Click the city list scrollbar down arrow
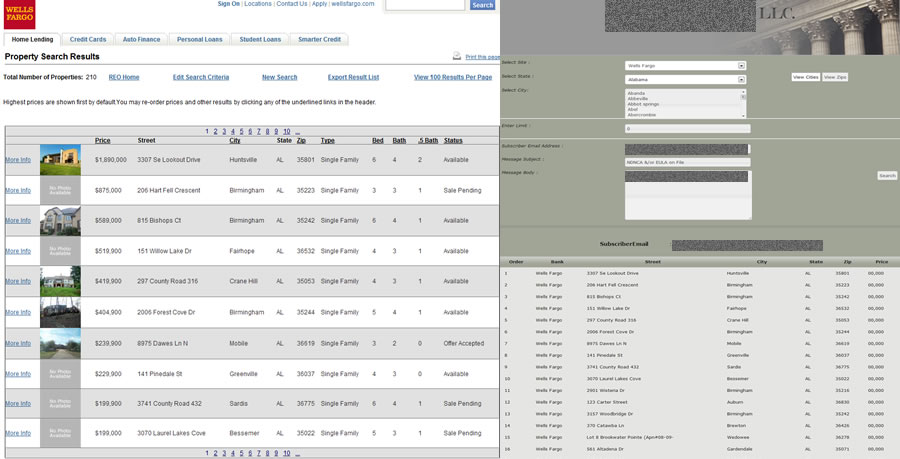Screen dimensions: 900x459 point(744,115)
